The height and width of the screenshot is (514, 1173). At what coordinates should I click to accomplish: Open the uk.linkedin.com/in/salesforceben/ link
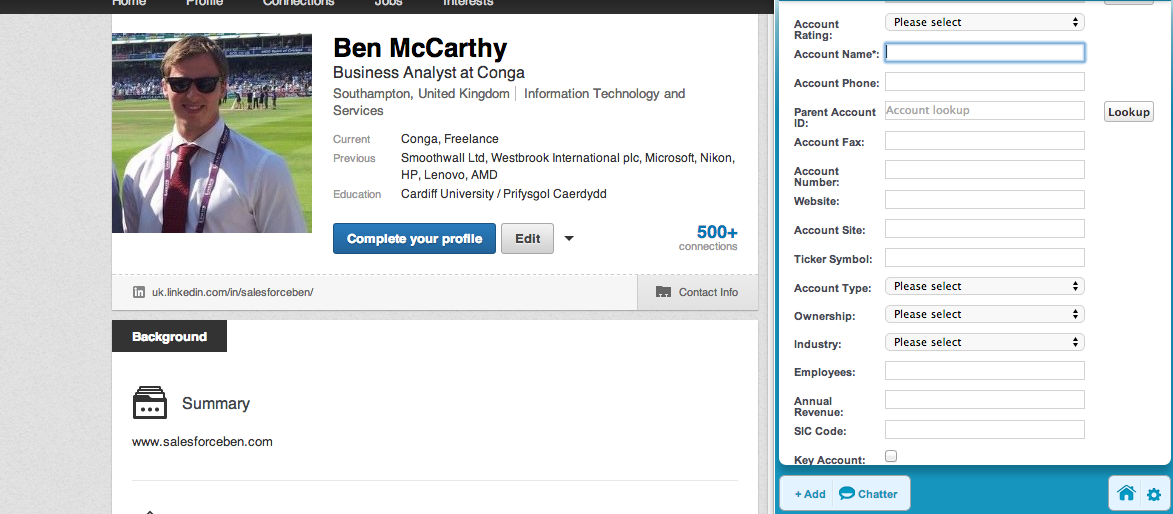click(233, 293)
